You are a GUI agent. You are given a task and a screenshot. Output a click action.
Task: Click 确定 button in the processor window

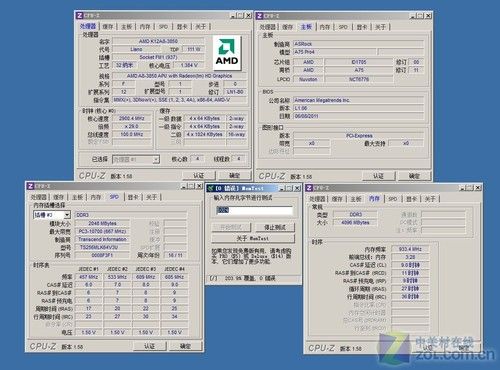[x=235, y=175]
